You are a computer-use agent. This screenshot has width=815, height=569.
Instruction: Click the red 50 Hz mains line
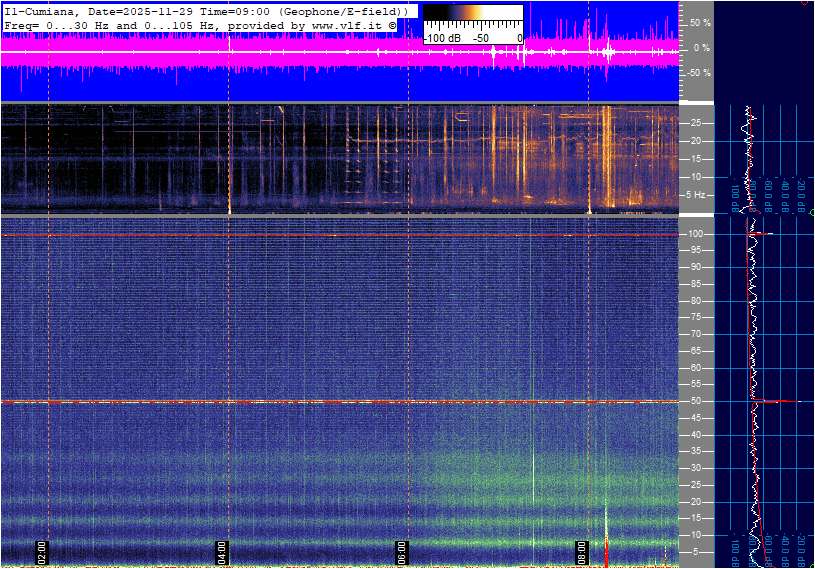click(x=300, y=402)
